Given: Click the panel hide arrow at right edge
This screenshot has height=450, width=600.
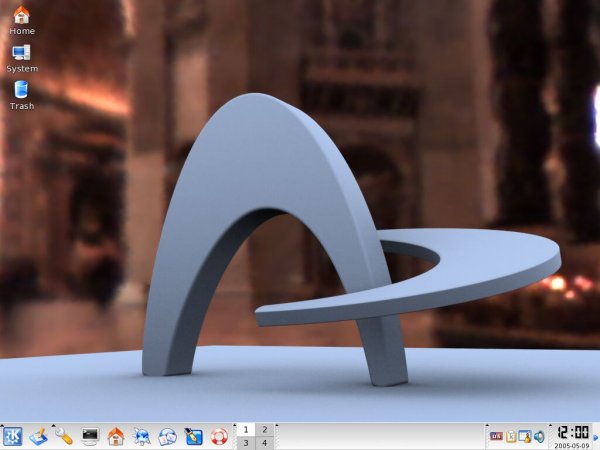Looking at the screenshot, I should [596, 436].
